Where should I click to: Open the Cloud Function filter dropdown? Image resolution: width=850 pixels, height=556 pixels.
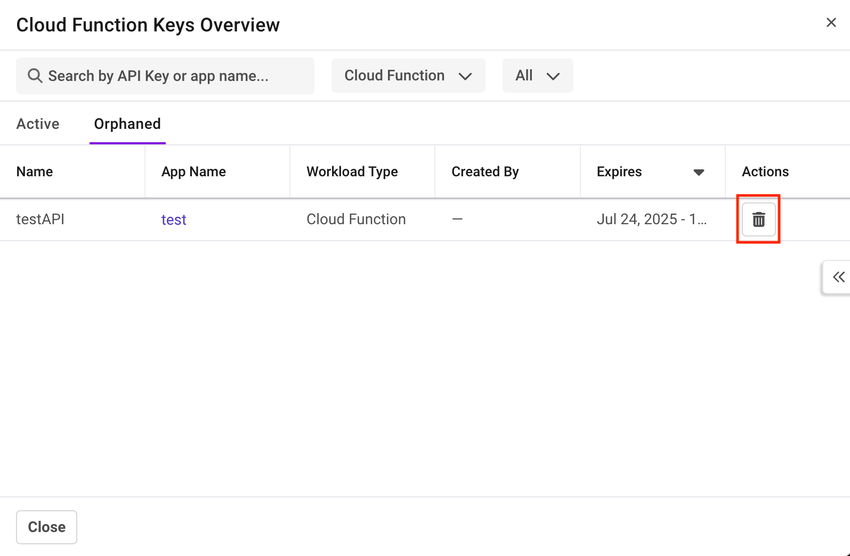point(407,76)
